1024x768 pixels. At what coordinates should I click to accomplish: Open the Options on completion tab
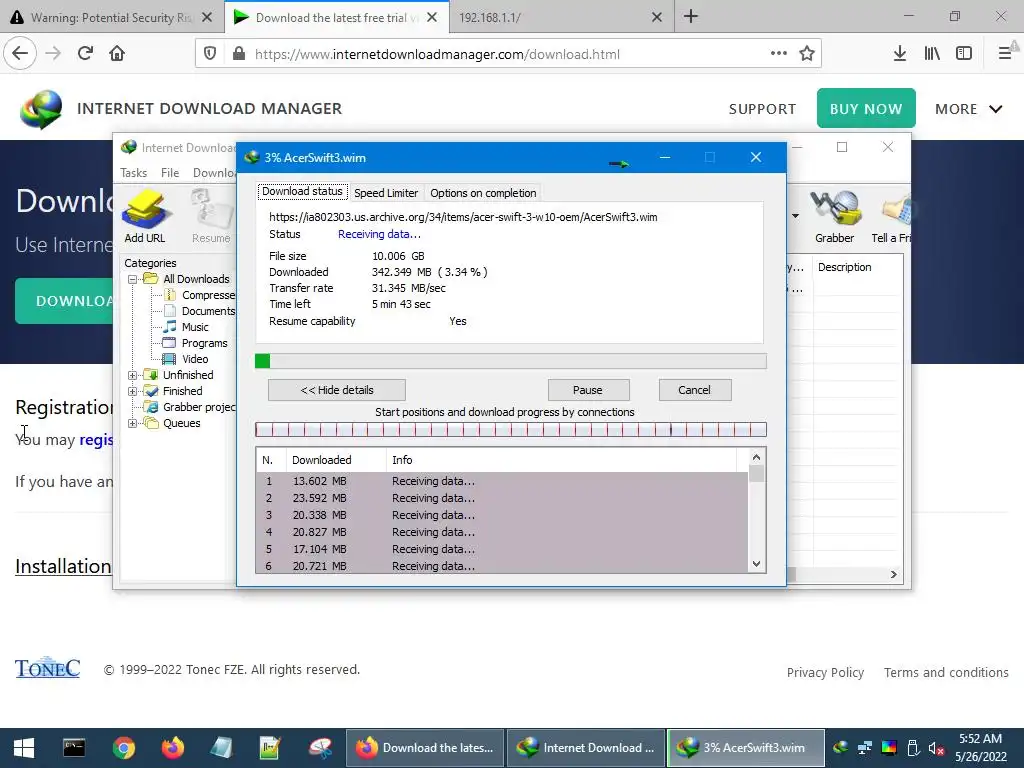coord(483,193)
